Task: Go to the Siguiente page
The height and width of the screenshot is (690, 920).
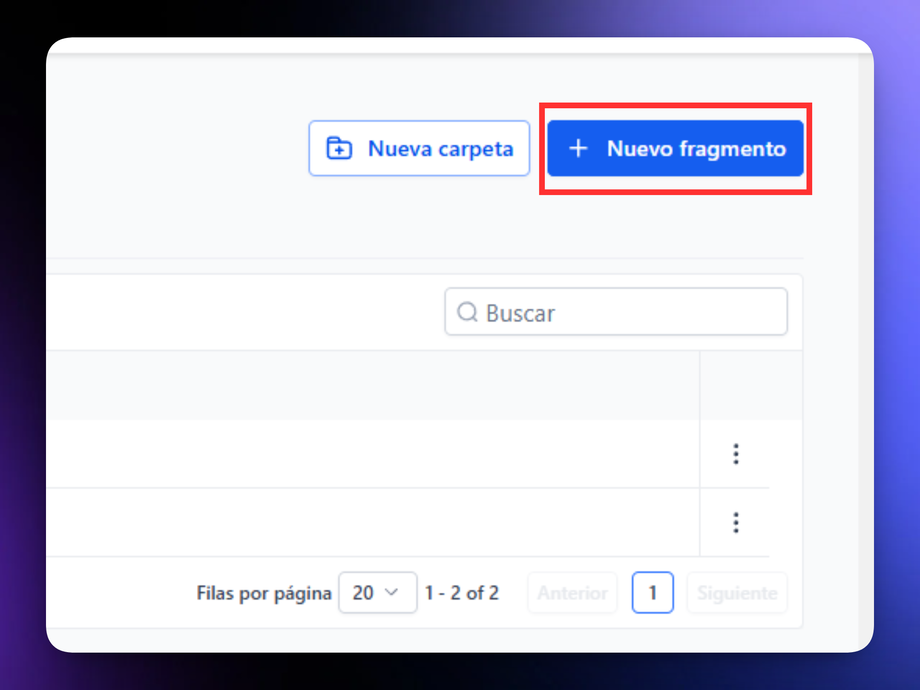Action: (x=737, y=593)
